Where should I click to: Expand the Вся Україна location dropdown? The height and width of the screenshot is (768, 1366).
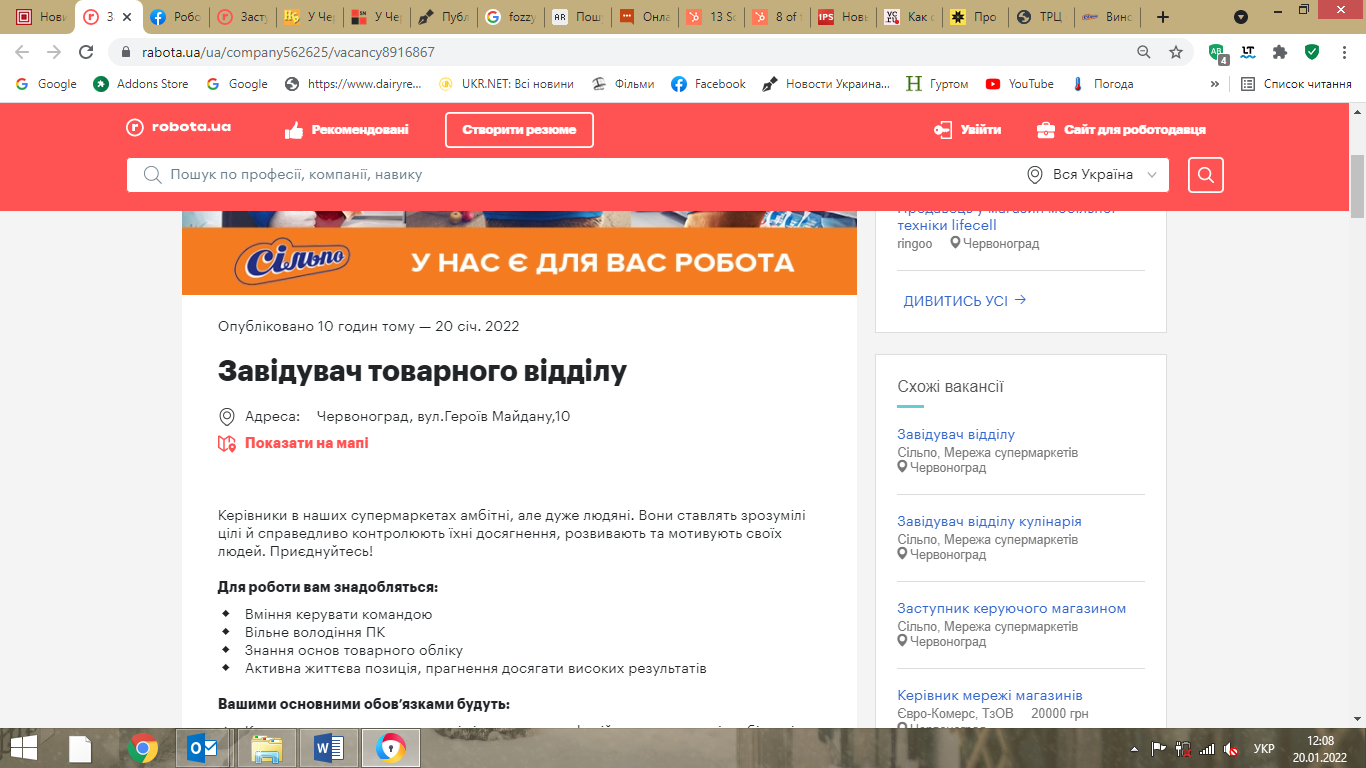[x=1096, y=175]
